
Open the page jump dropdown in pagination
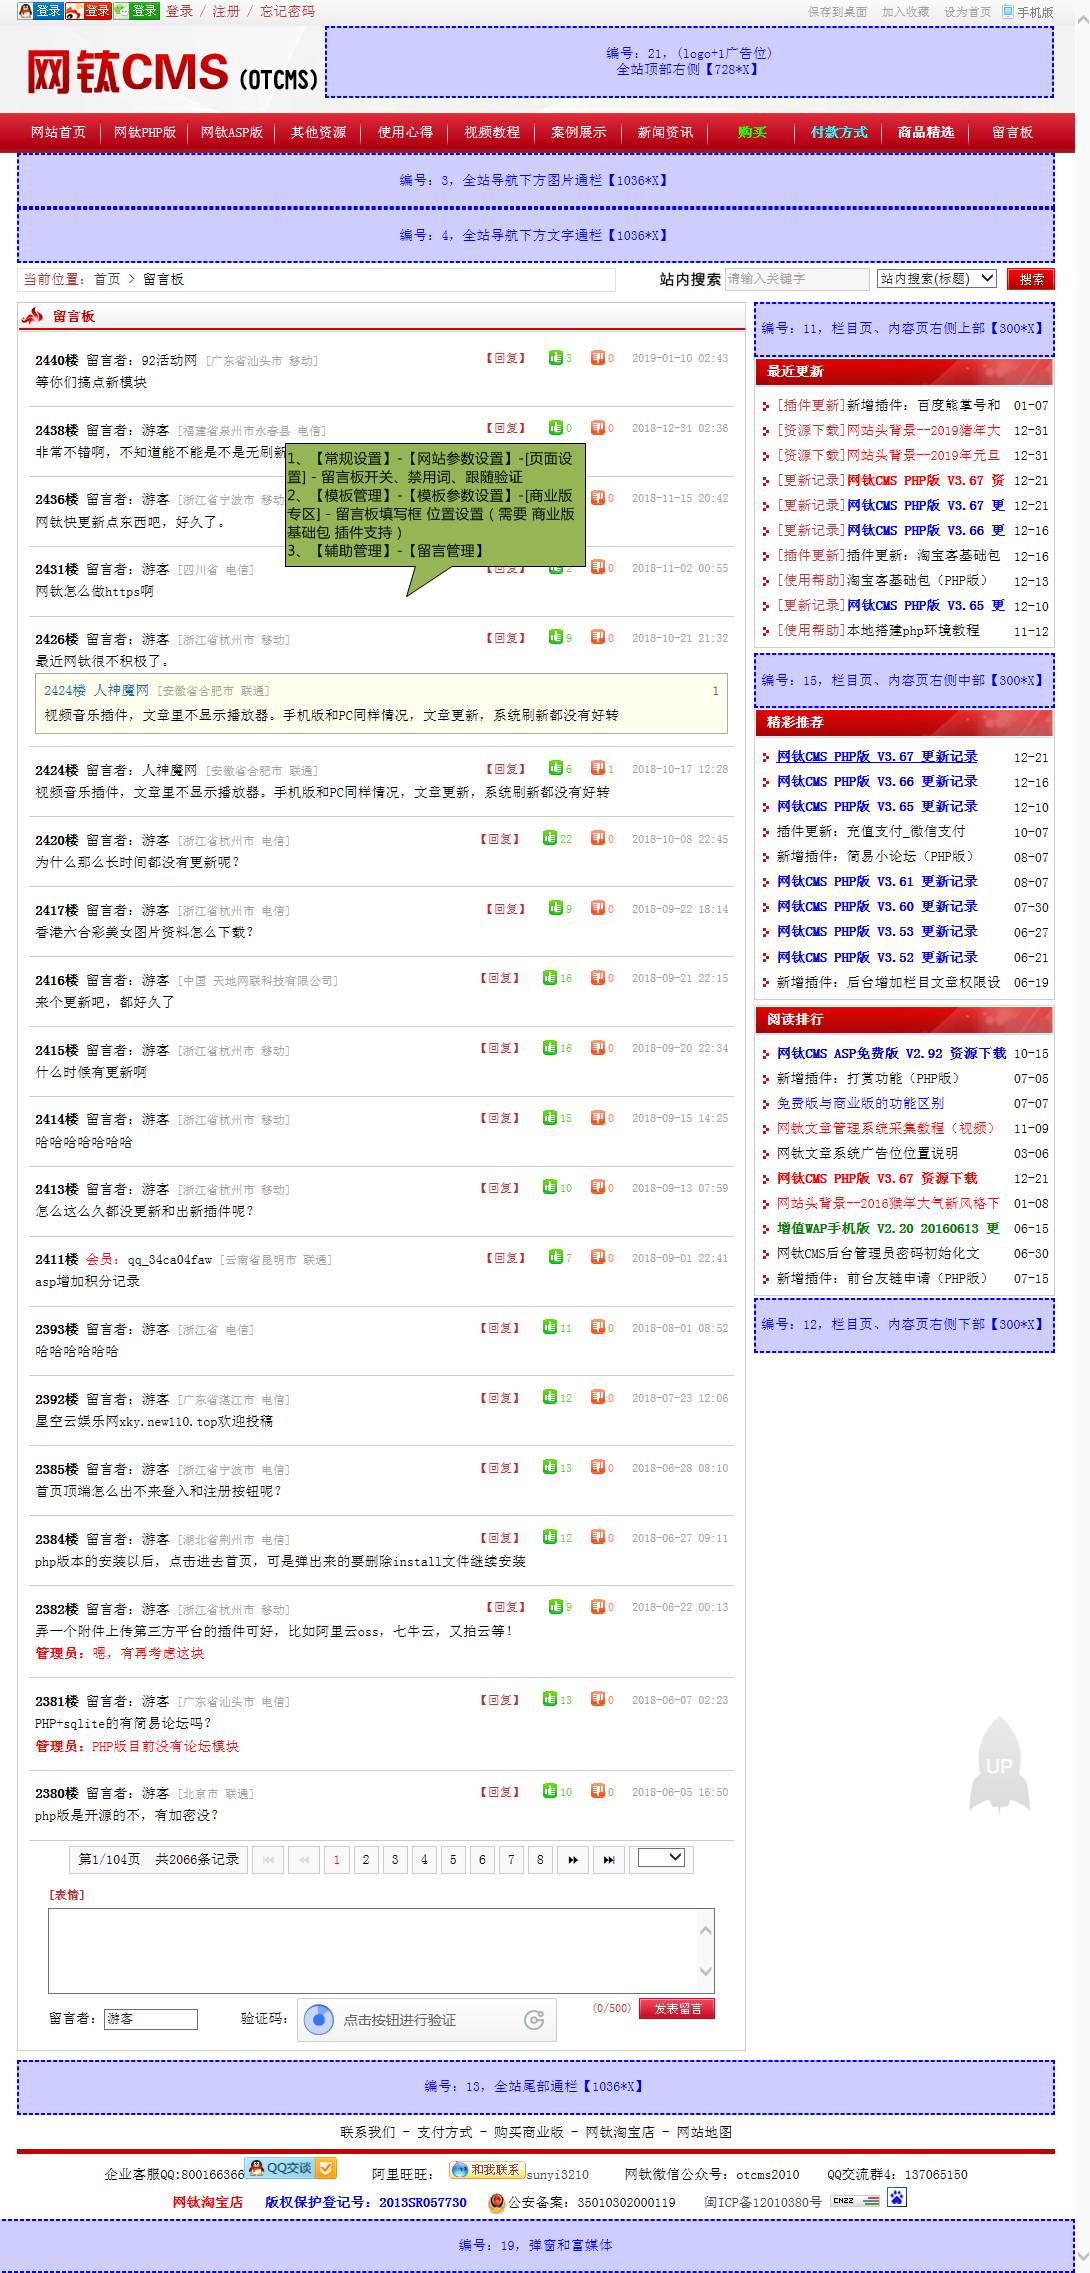[x=661, y=1858]
